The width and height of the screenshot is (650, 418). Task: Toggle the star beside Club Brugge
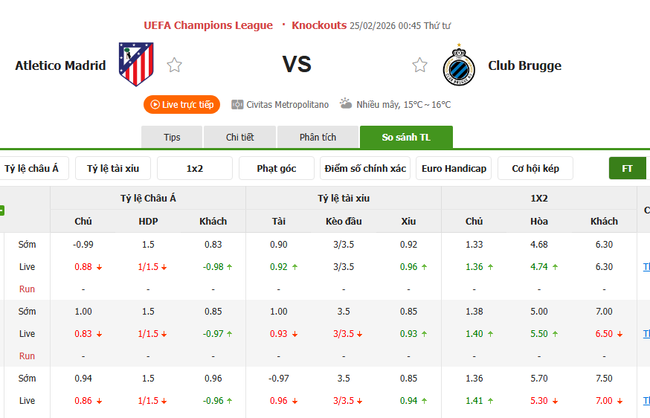click(x=421, y=65)
